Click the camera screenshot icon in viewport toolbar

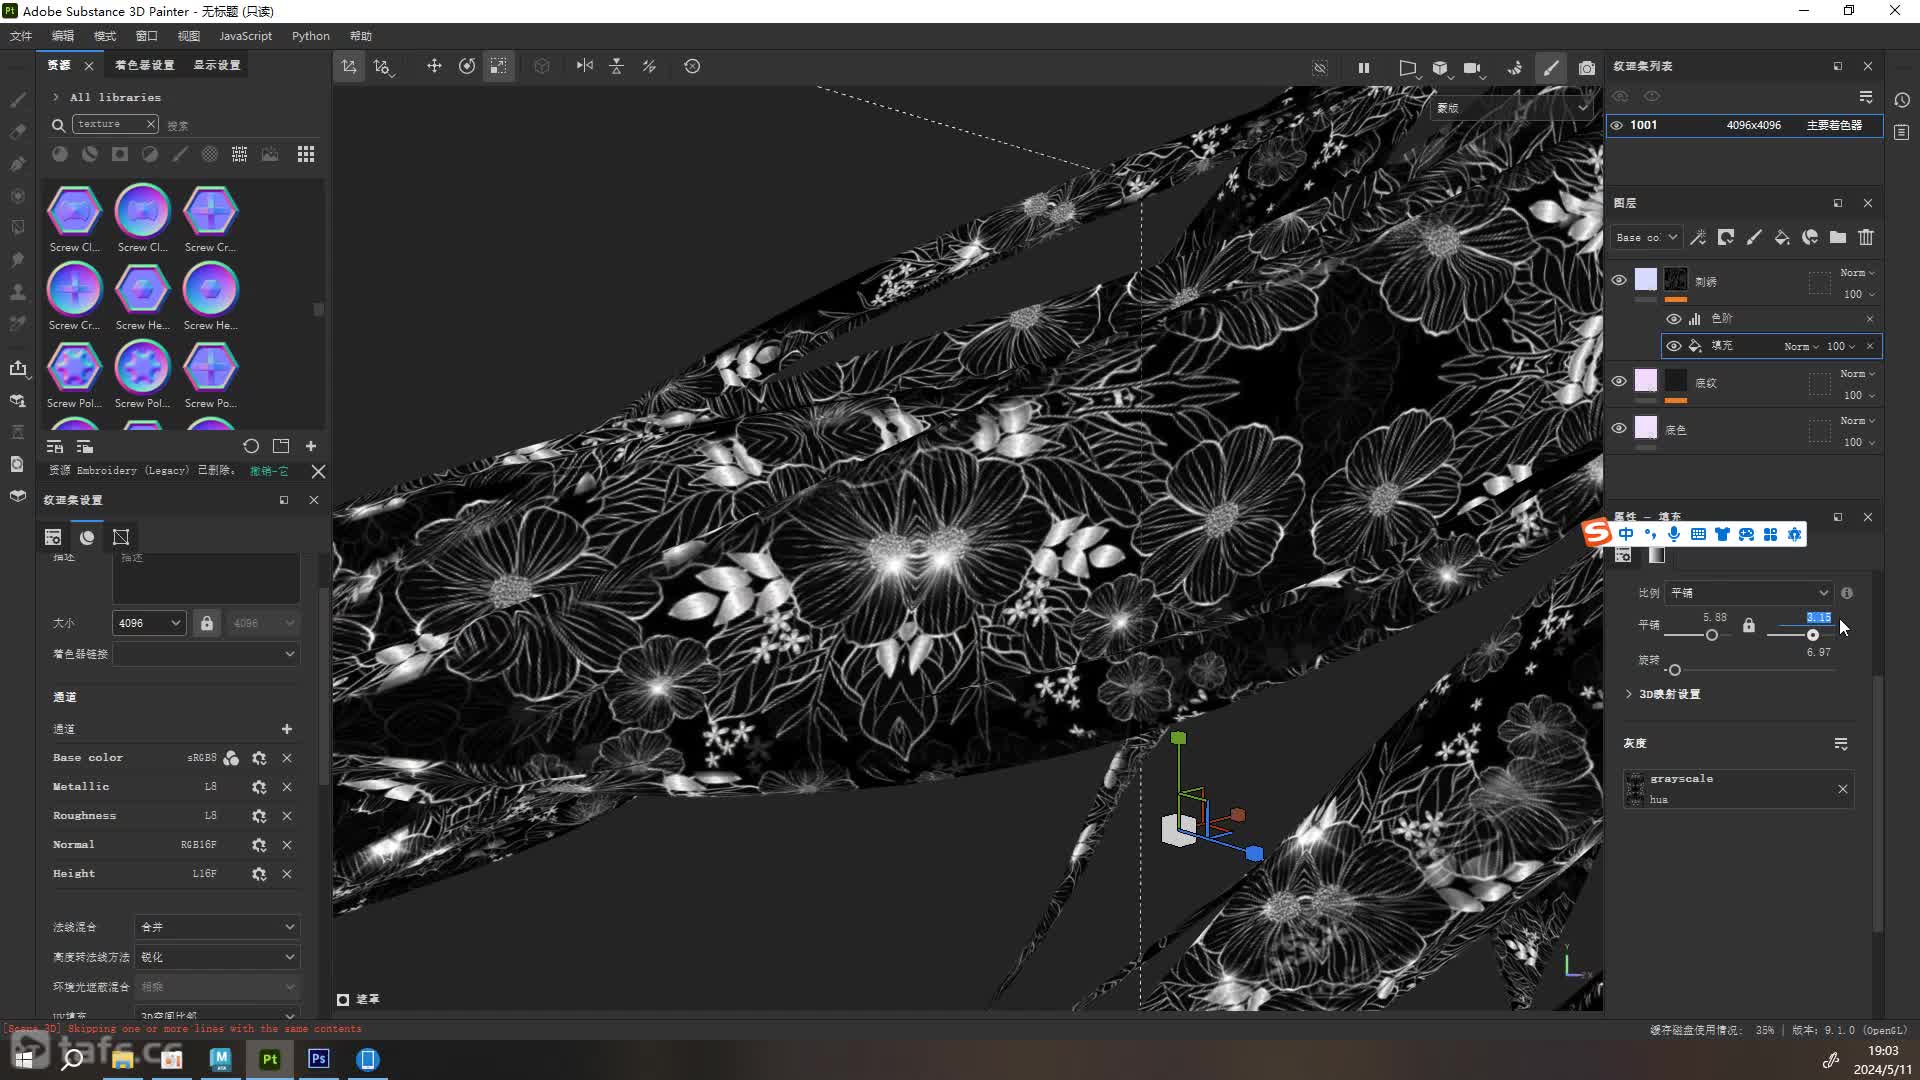[x=1587, y=68]
